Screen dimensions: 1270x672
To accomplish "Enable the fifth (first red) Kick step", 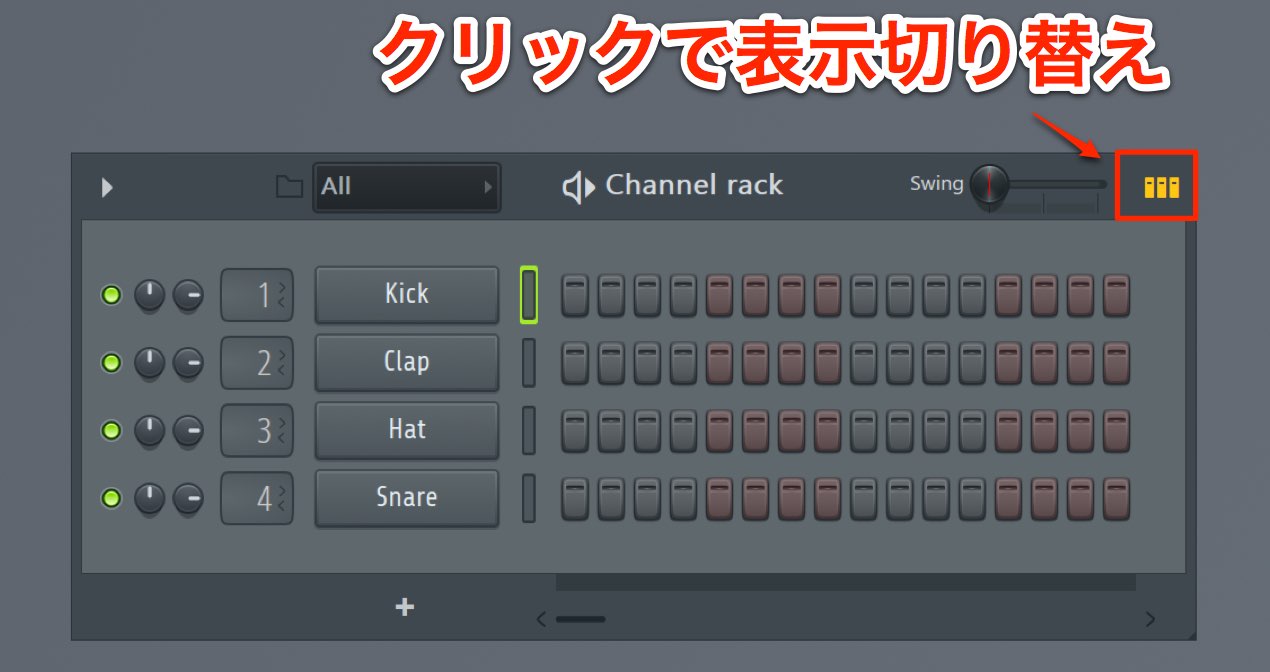I will [x=720, y=297].
